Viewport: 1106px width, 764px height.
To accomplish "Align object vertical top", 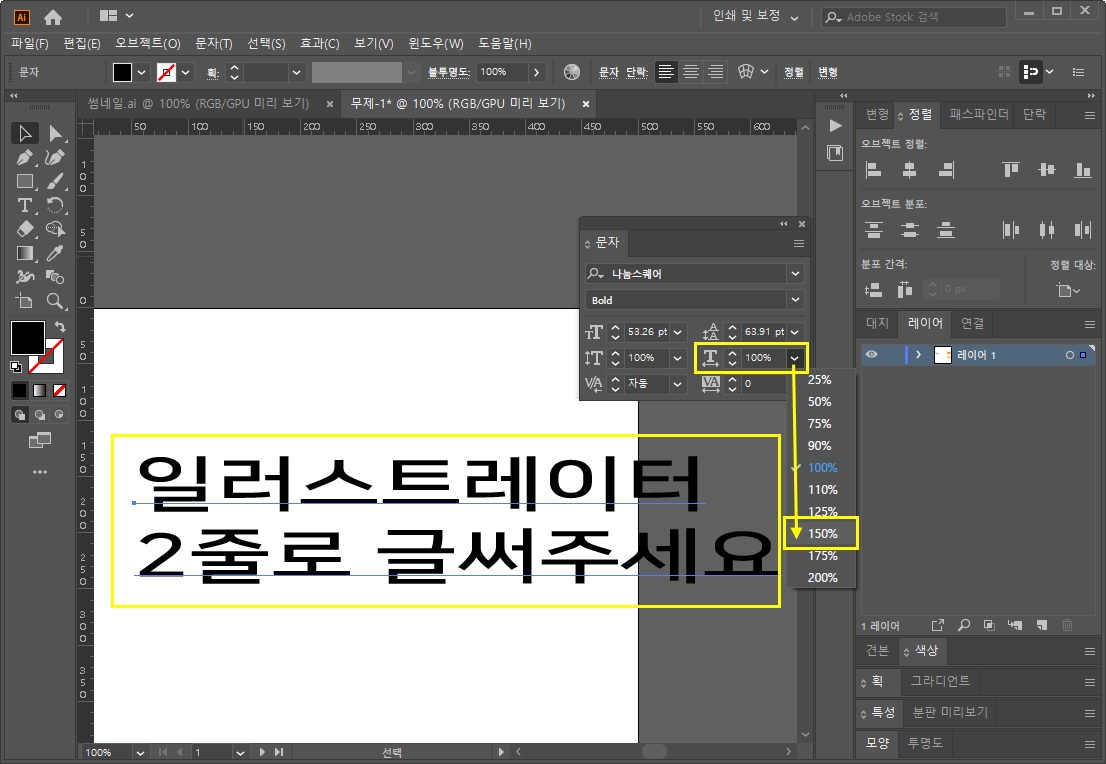I will 1011,169.
